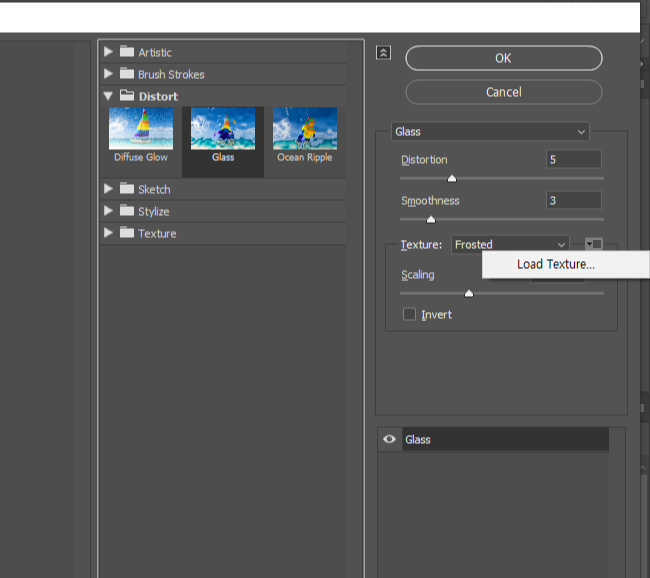Hide the Glass effect layer
This screenshot has width=650, height=578.
point(389,439)
